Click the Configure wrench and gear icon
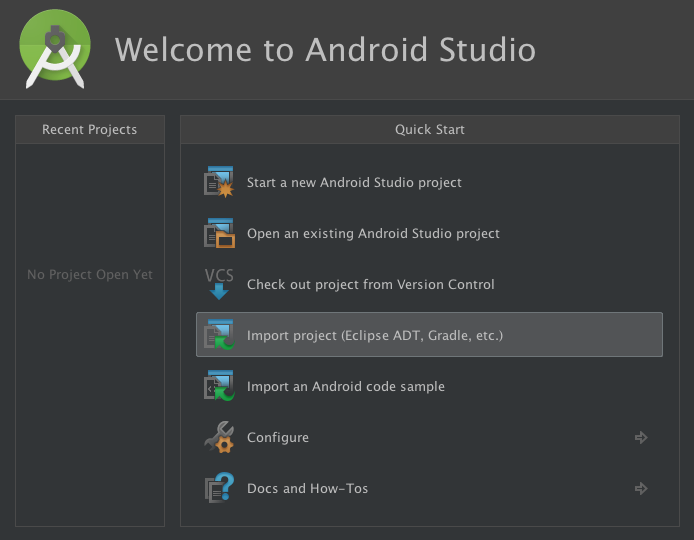Image resolution: width=694 pixels, height=540 pixels. pos(219,437)
